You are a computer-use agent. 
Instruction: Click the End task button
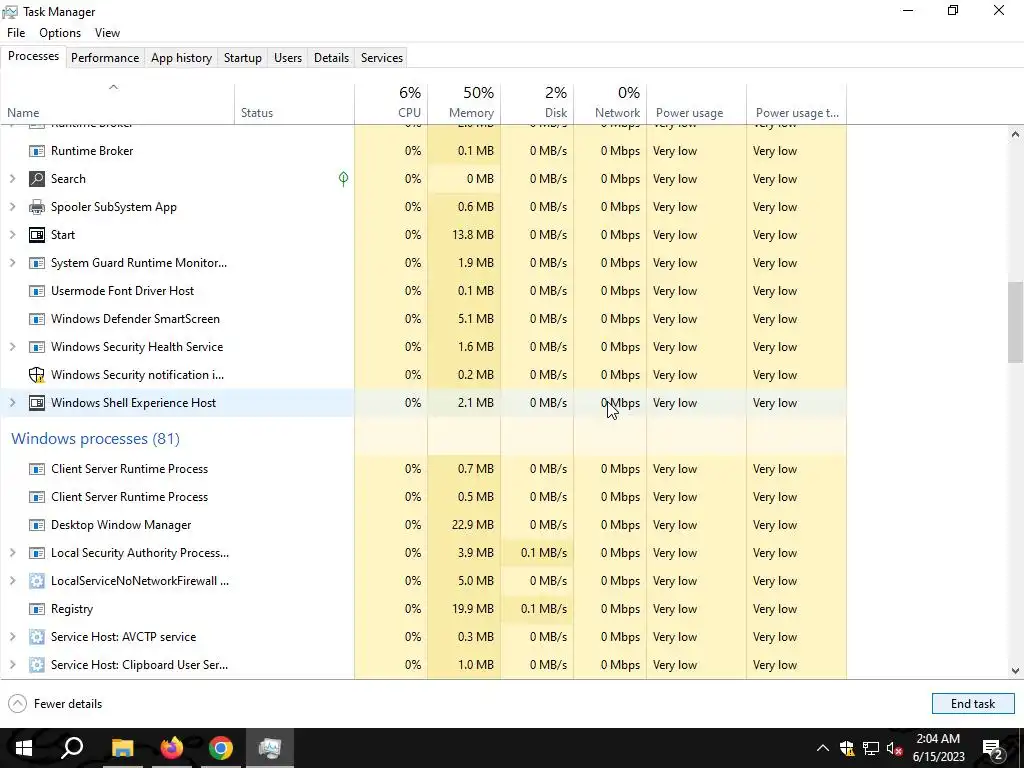(x=973, y=704)
